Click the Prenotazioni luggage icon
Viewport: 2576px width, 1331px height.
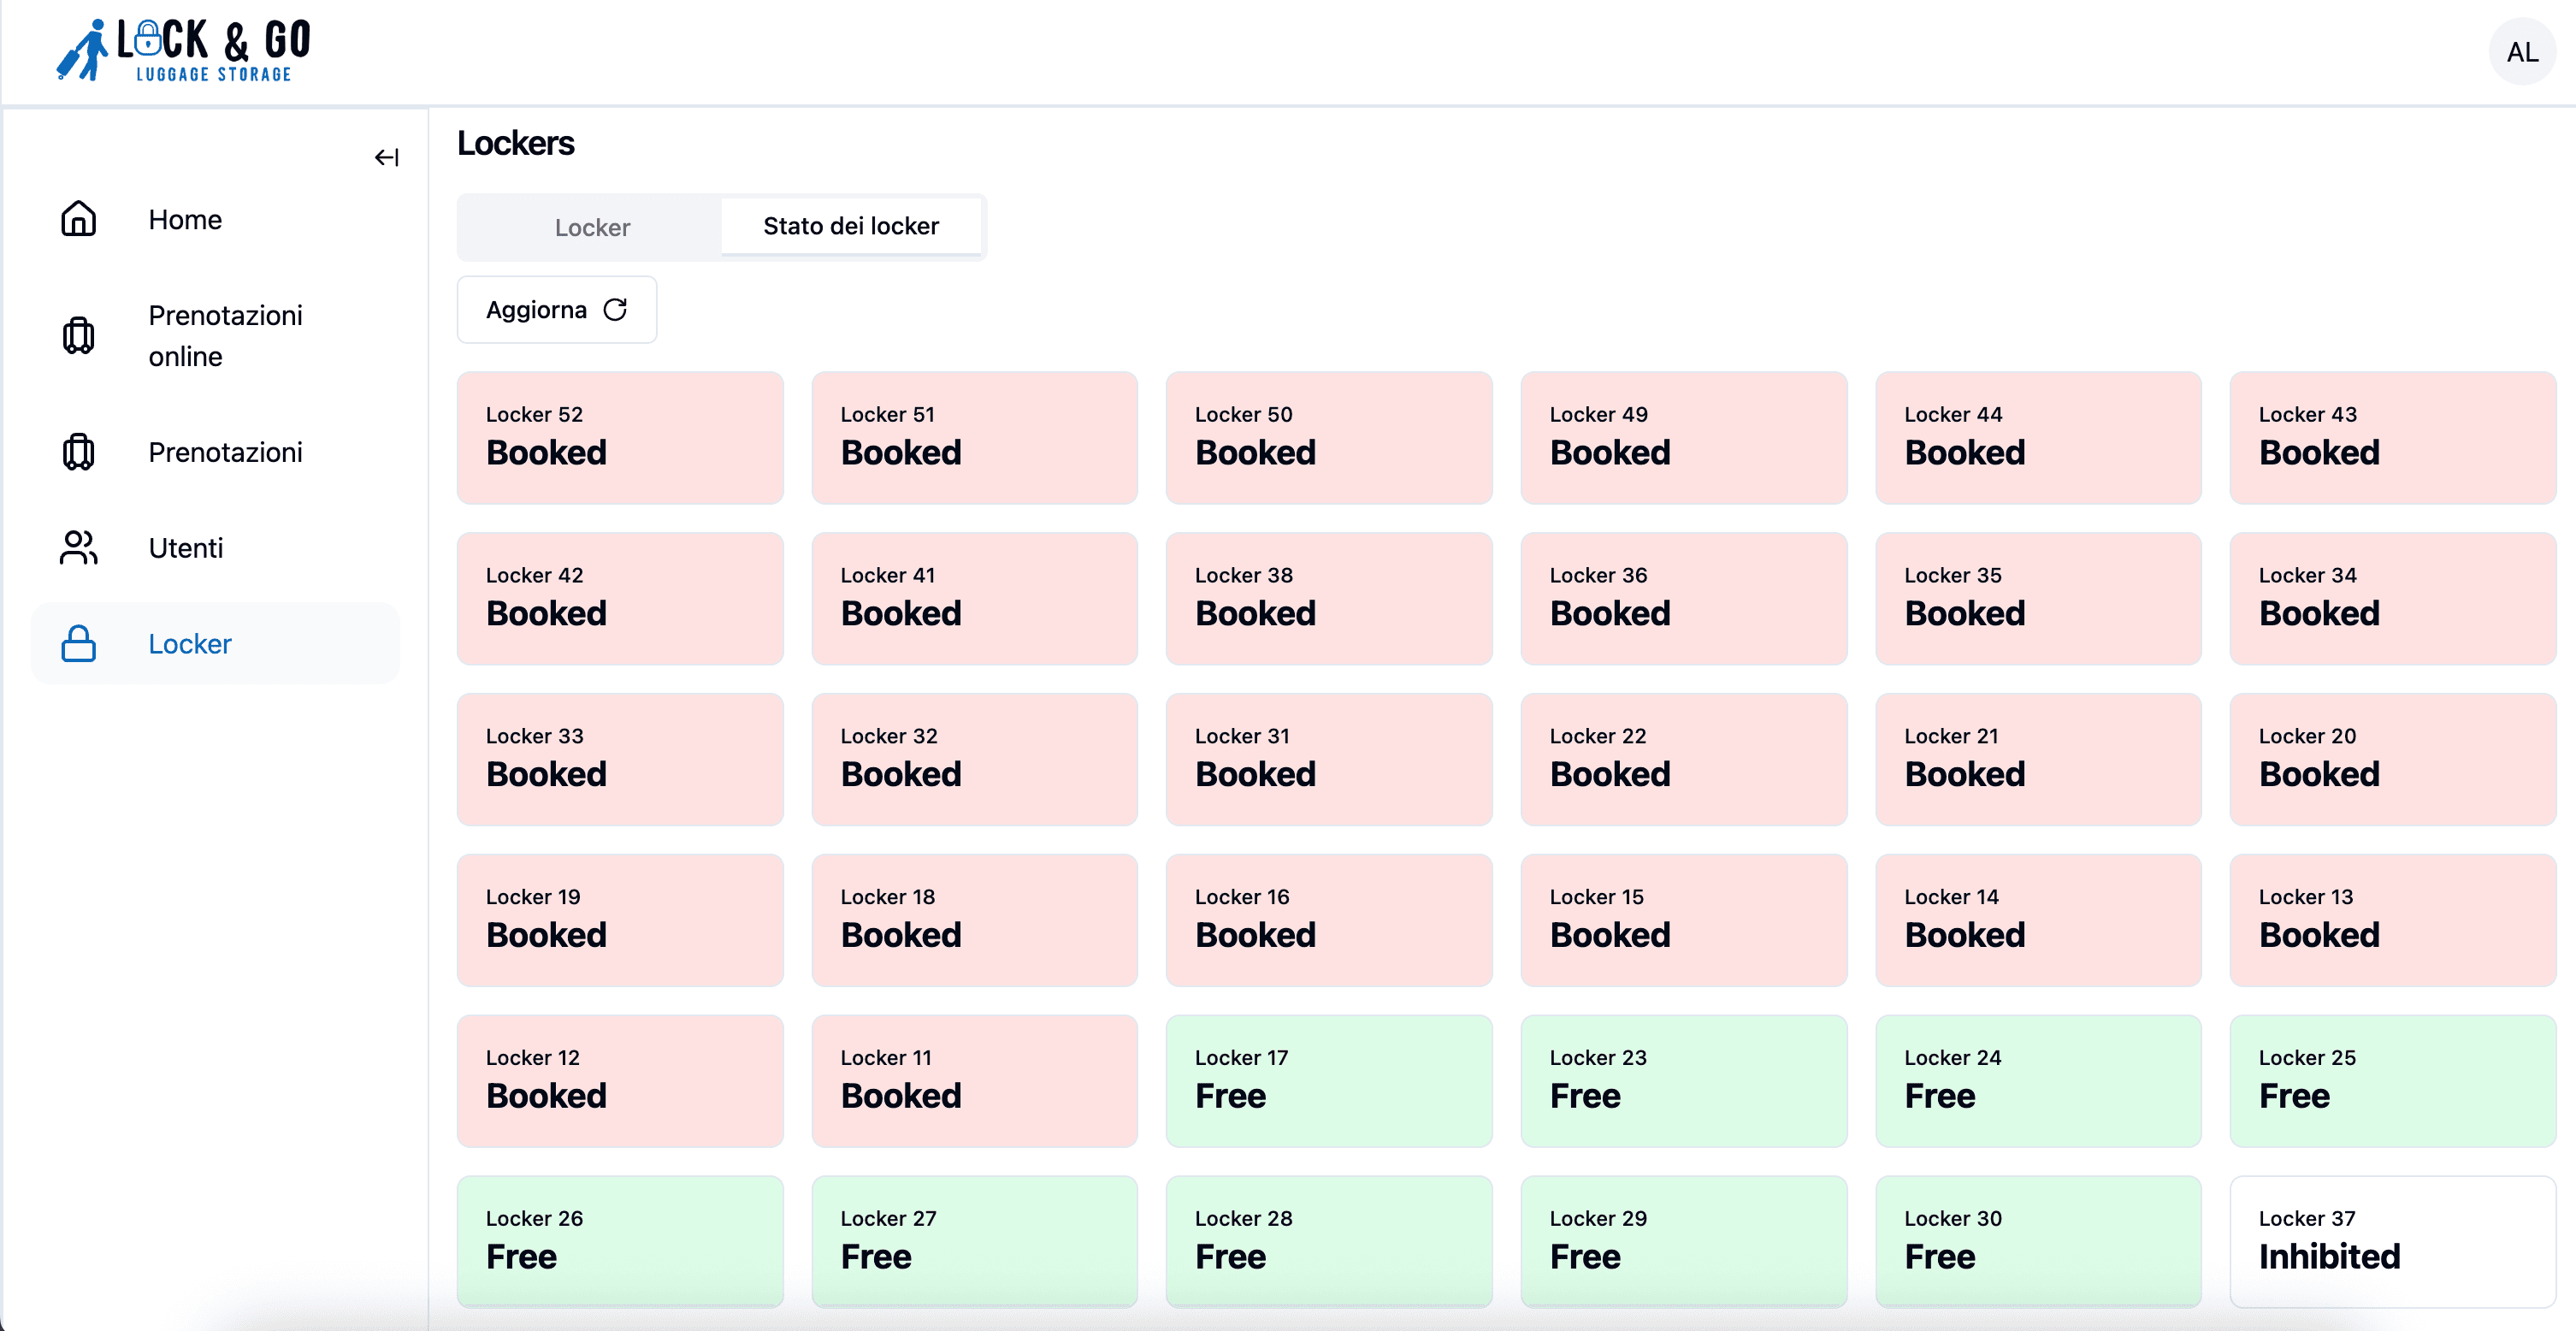[x=78, y=452]
